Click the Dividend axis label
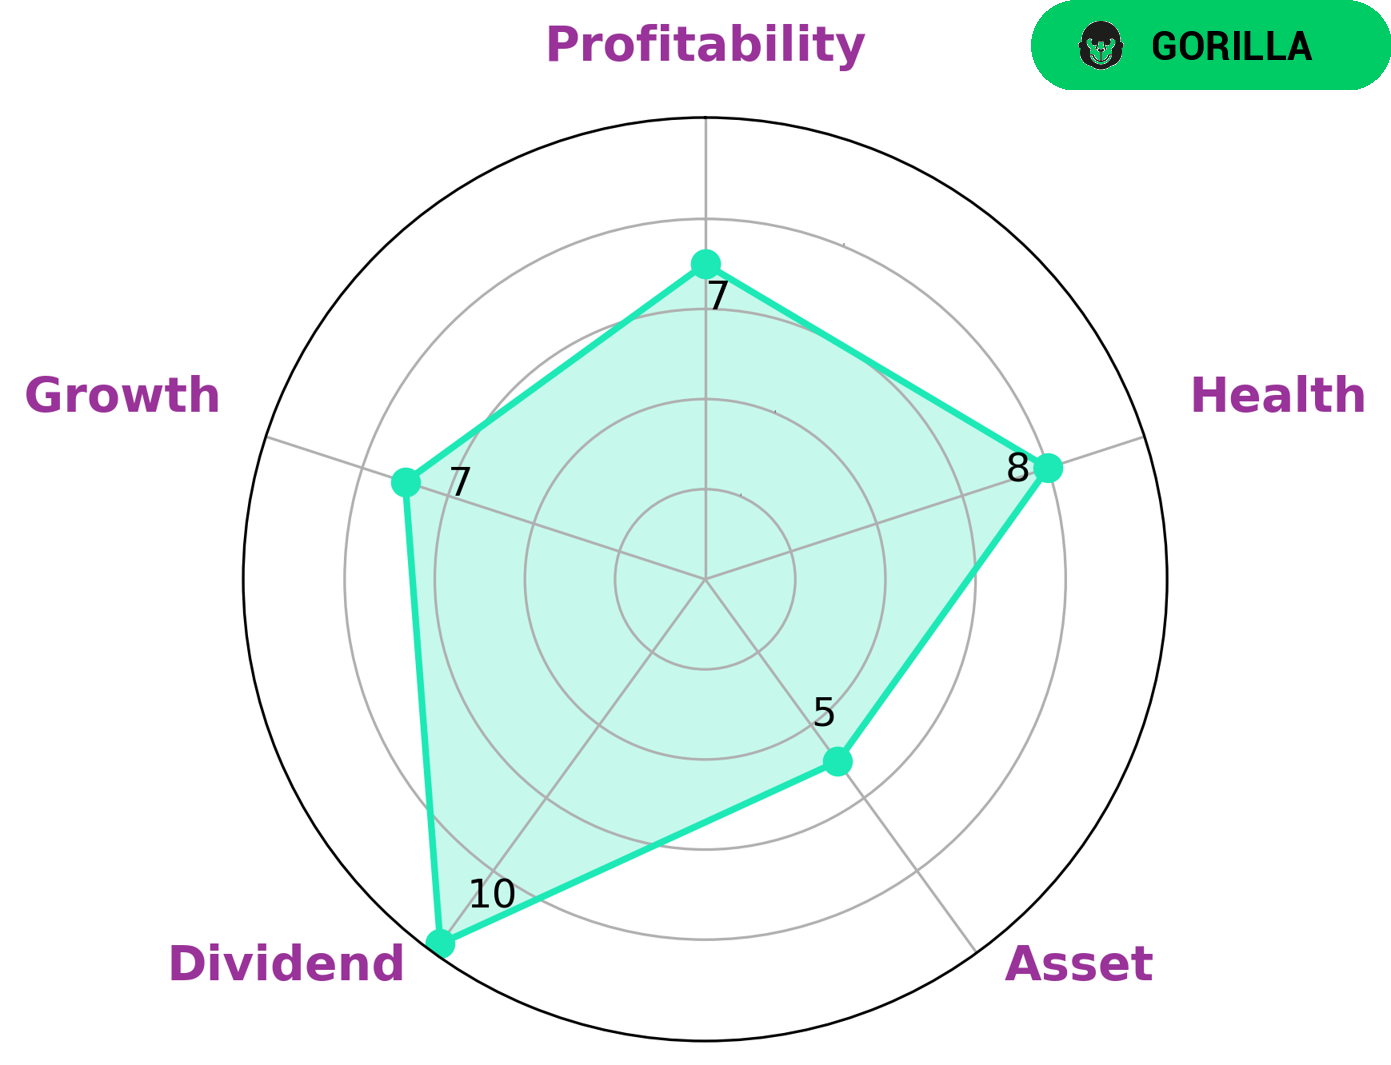1391x1065 pixels. click(286, 964)
